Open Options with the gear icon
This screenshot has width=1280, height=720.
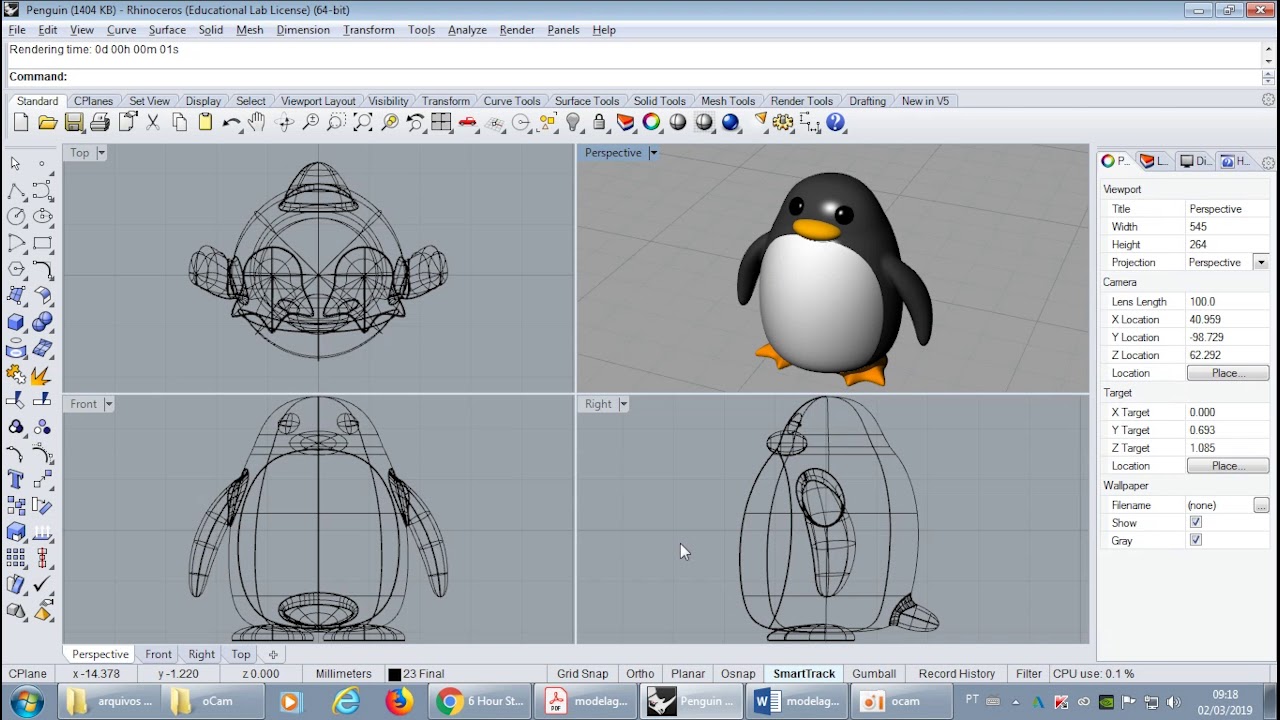click(x=783, y=122)
